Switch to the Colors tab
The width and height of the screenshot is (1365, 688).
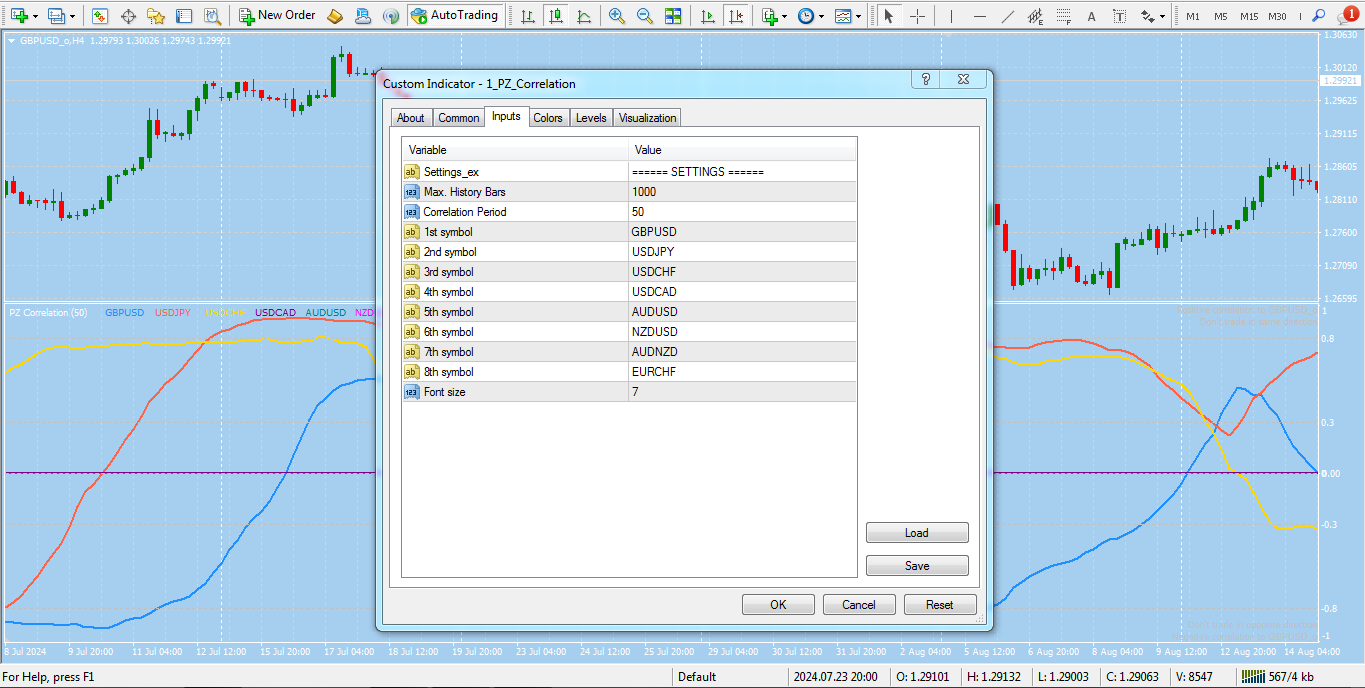547,118
